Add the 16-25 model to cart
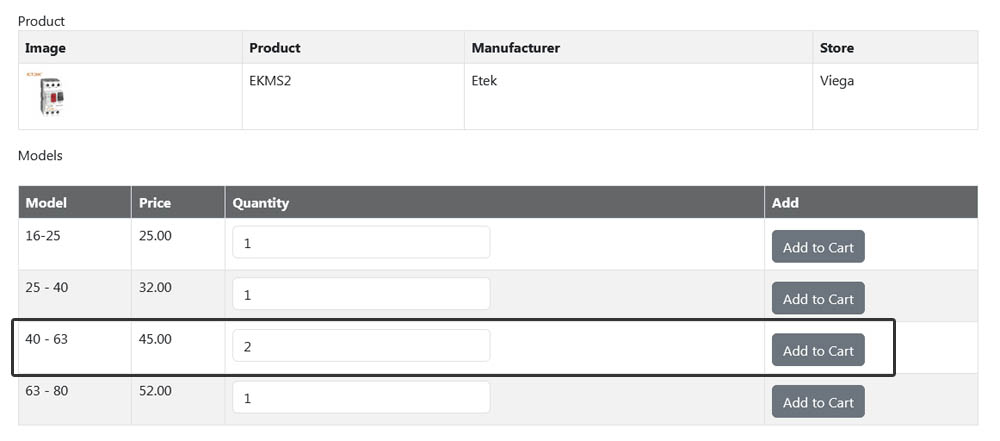Image resolution: width=1000 pixels, height=441 pixels. point(818,247)
